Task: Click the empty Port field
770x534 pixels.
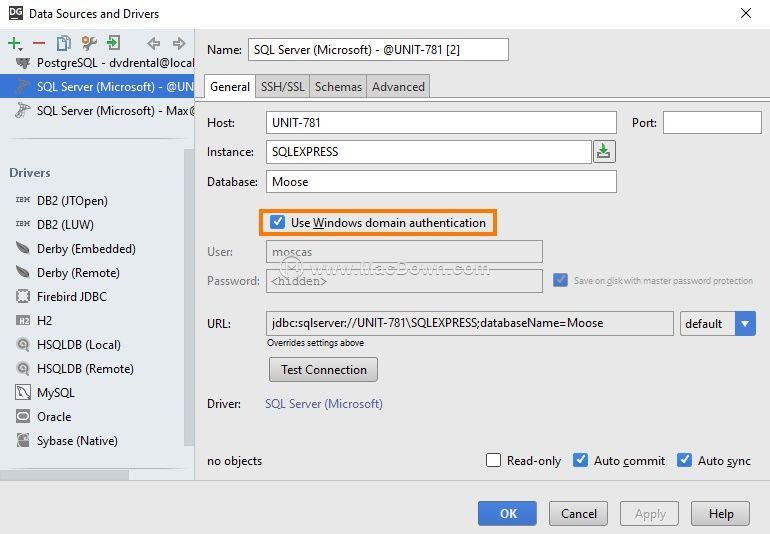Action: 712,122
